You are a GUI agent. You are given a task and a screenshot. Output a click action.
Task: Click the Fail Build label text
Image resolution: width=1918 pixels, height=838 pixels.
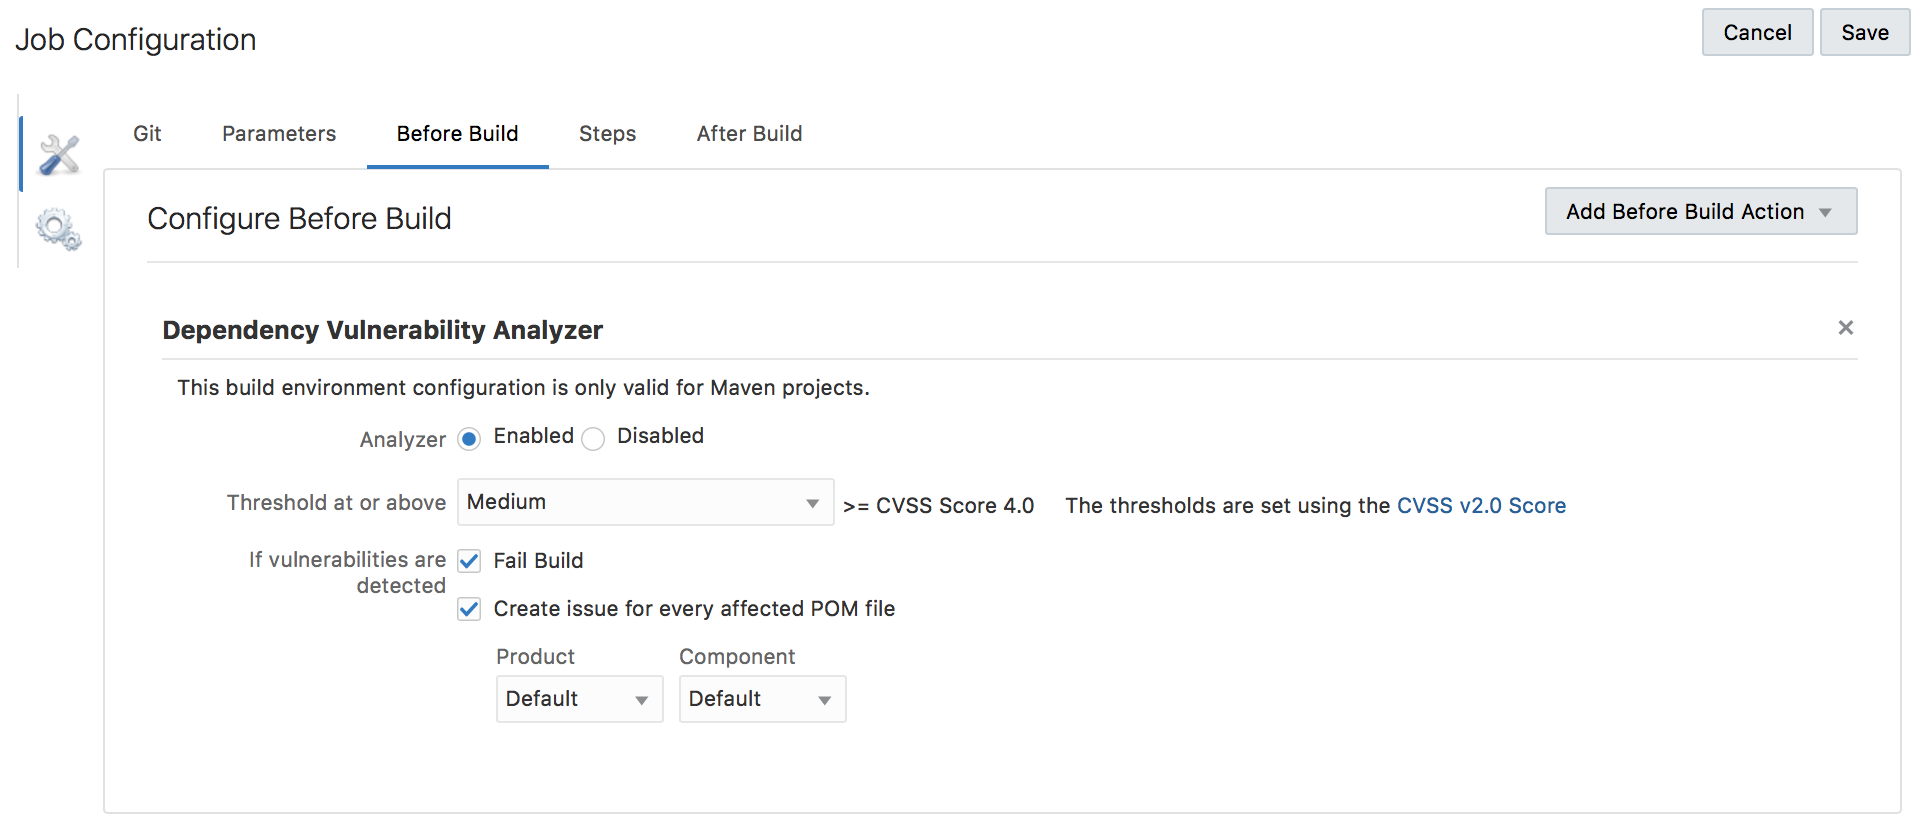tap(538, 561)
